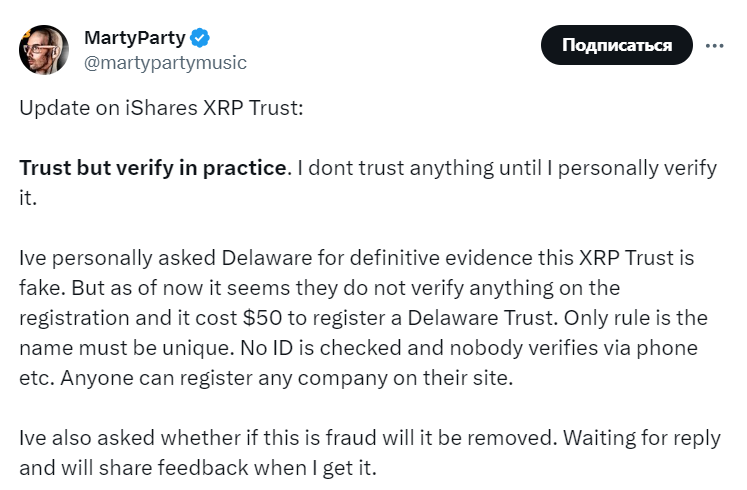Click the Подписаться follow button

616,45
